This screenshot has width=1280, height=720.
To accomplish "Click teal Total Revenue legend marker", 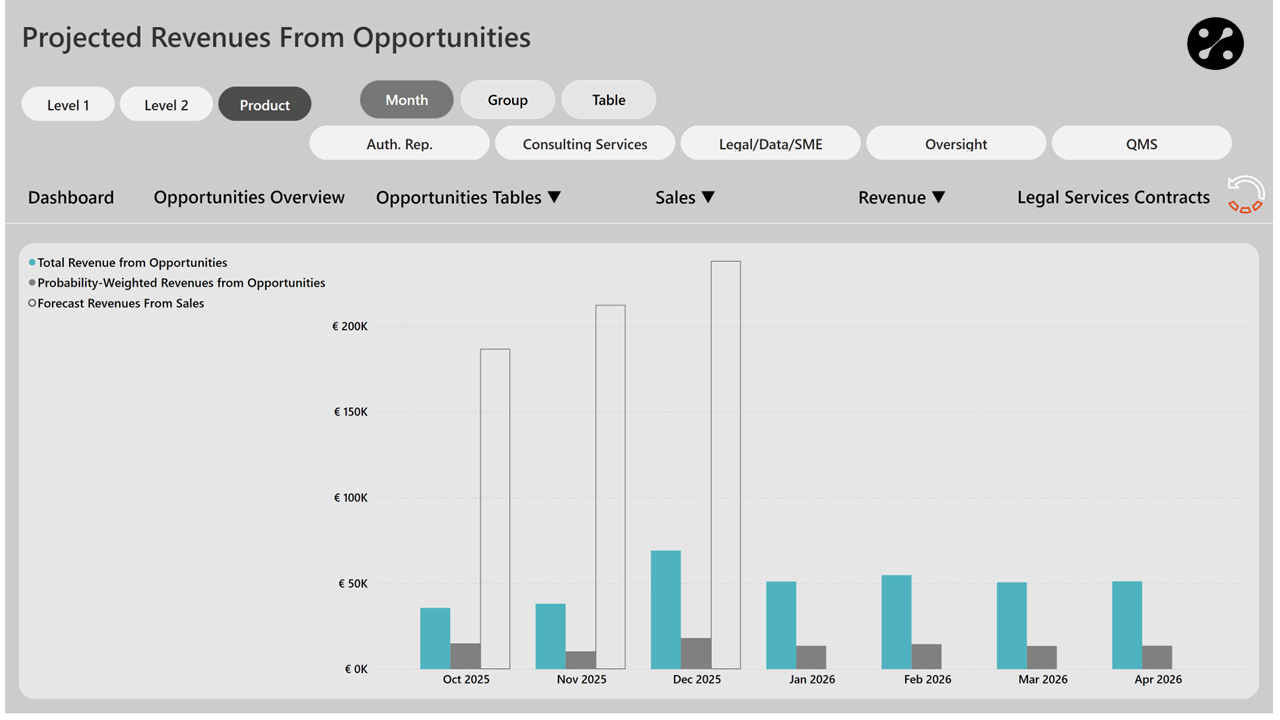I will point(32,263).
